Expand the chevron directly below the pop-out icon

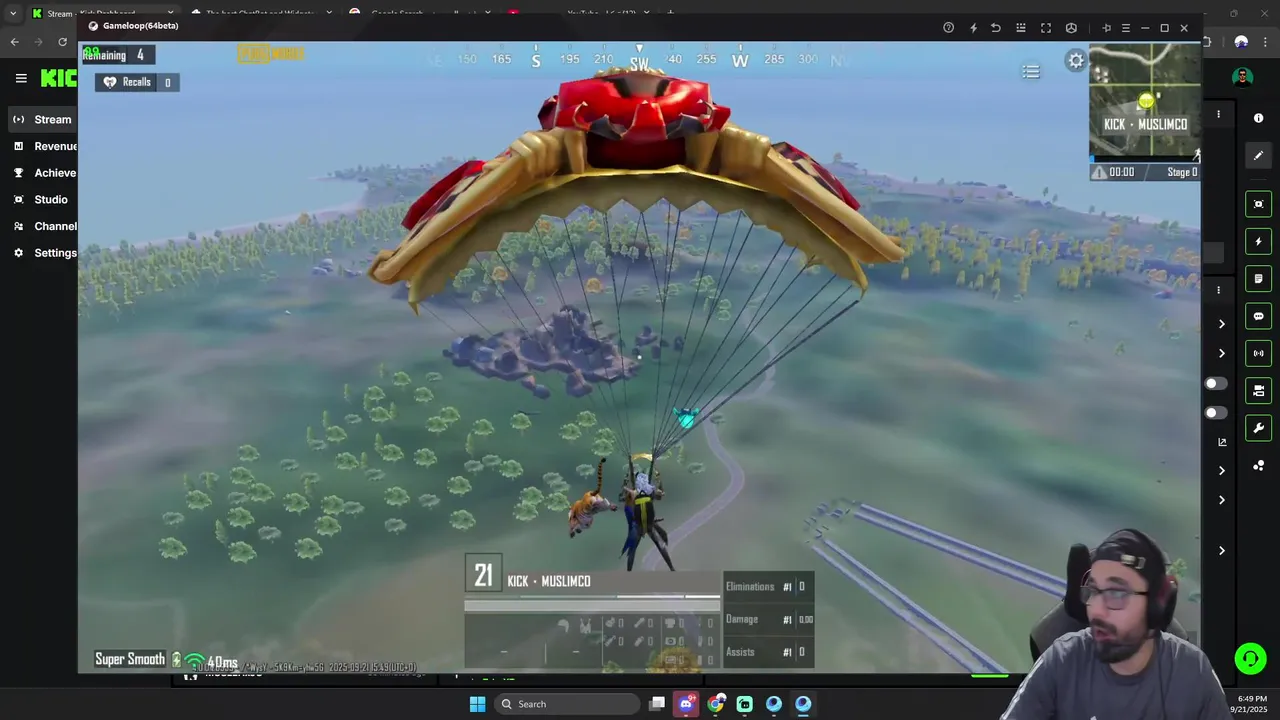[1222, 470]
